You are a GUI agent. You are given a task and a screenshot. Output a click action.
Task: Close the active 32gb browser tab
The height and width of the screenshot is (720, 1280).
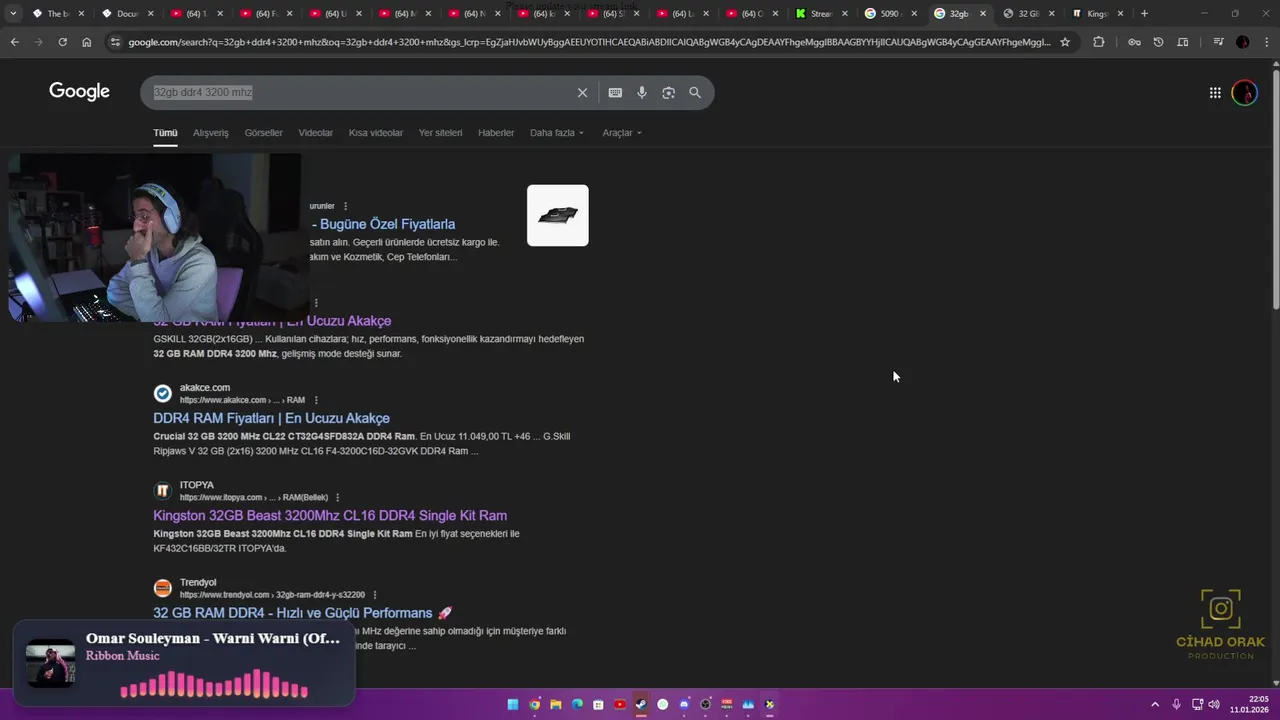982,14
